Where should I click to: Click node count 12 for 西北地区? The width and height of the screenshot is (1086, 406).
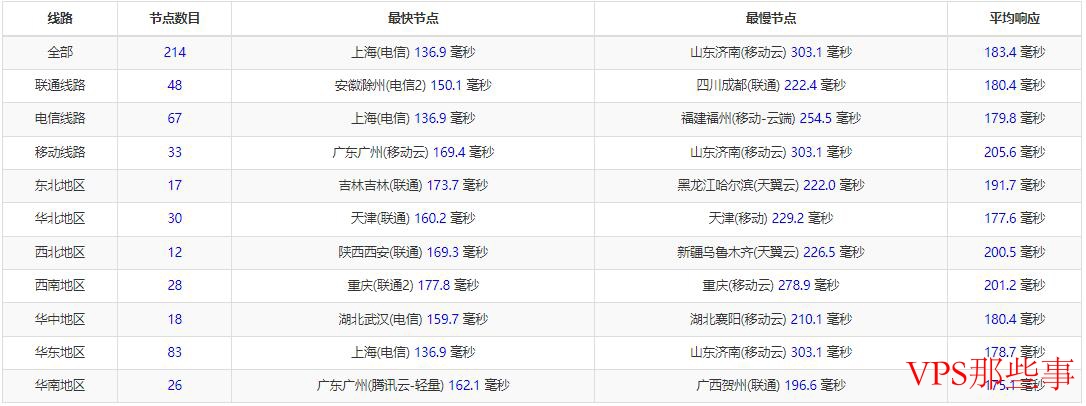[175, 252]
